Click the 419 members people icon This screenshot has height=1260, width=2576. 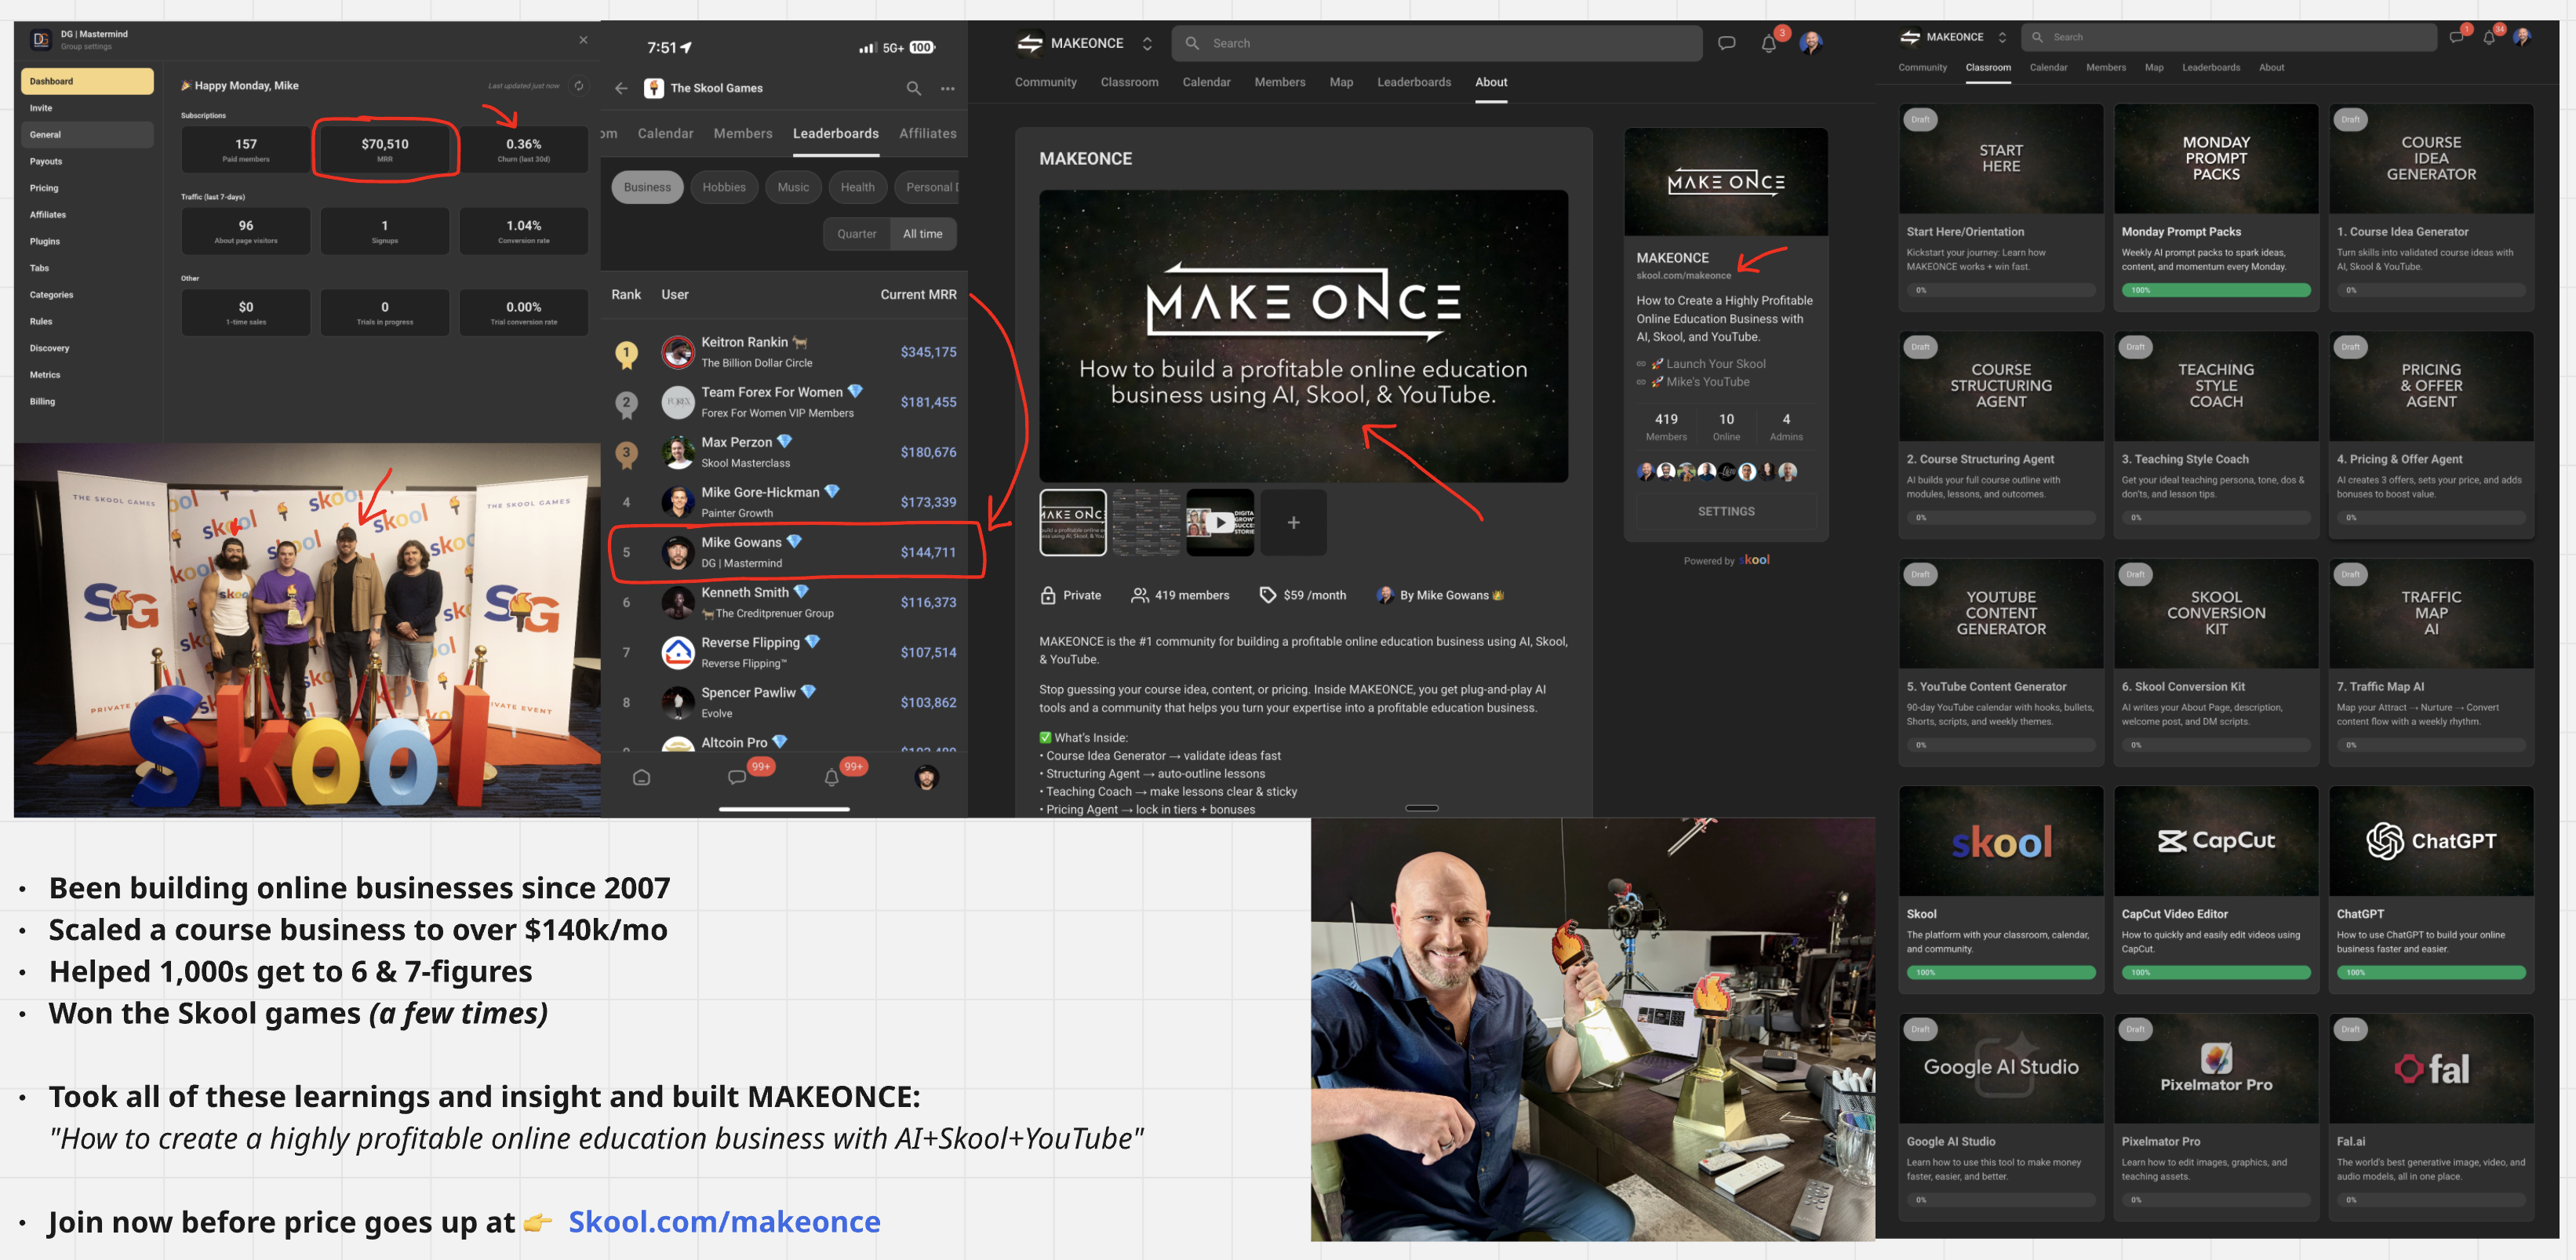1139,595
